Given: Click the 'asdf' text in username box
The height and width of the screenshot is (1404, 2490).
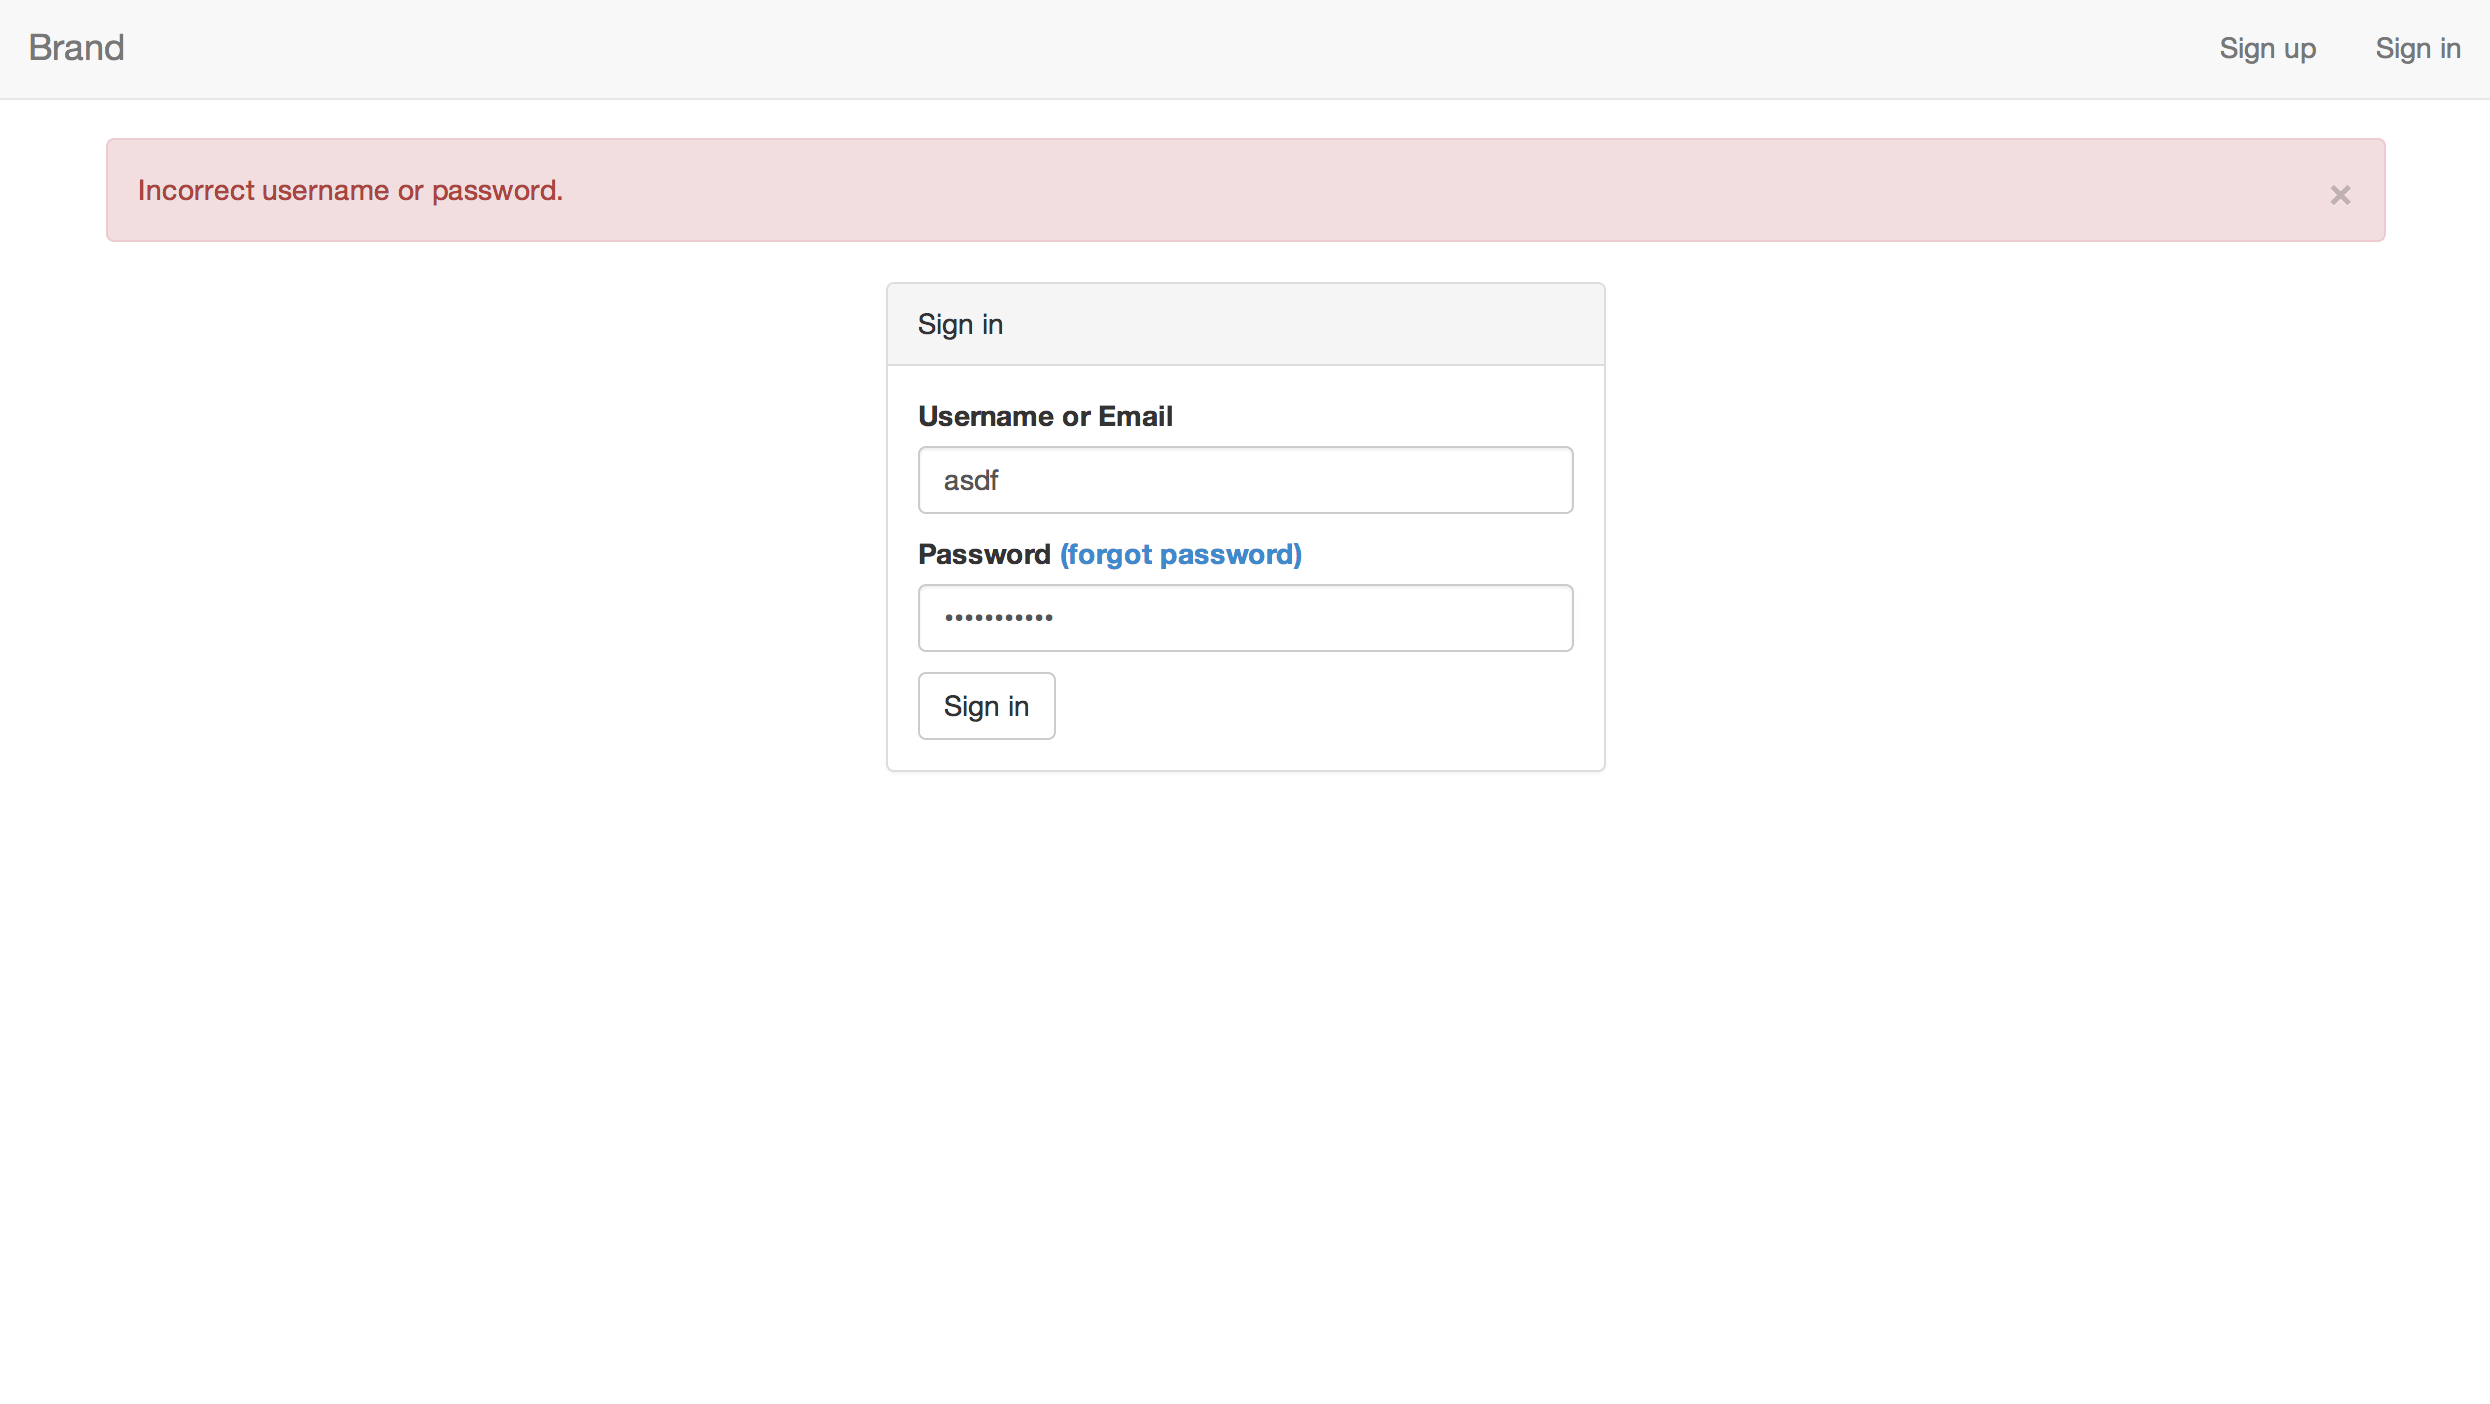Looking at the screenshot, I should [x=970, y=480].
